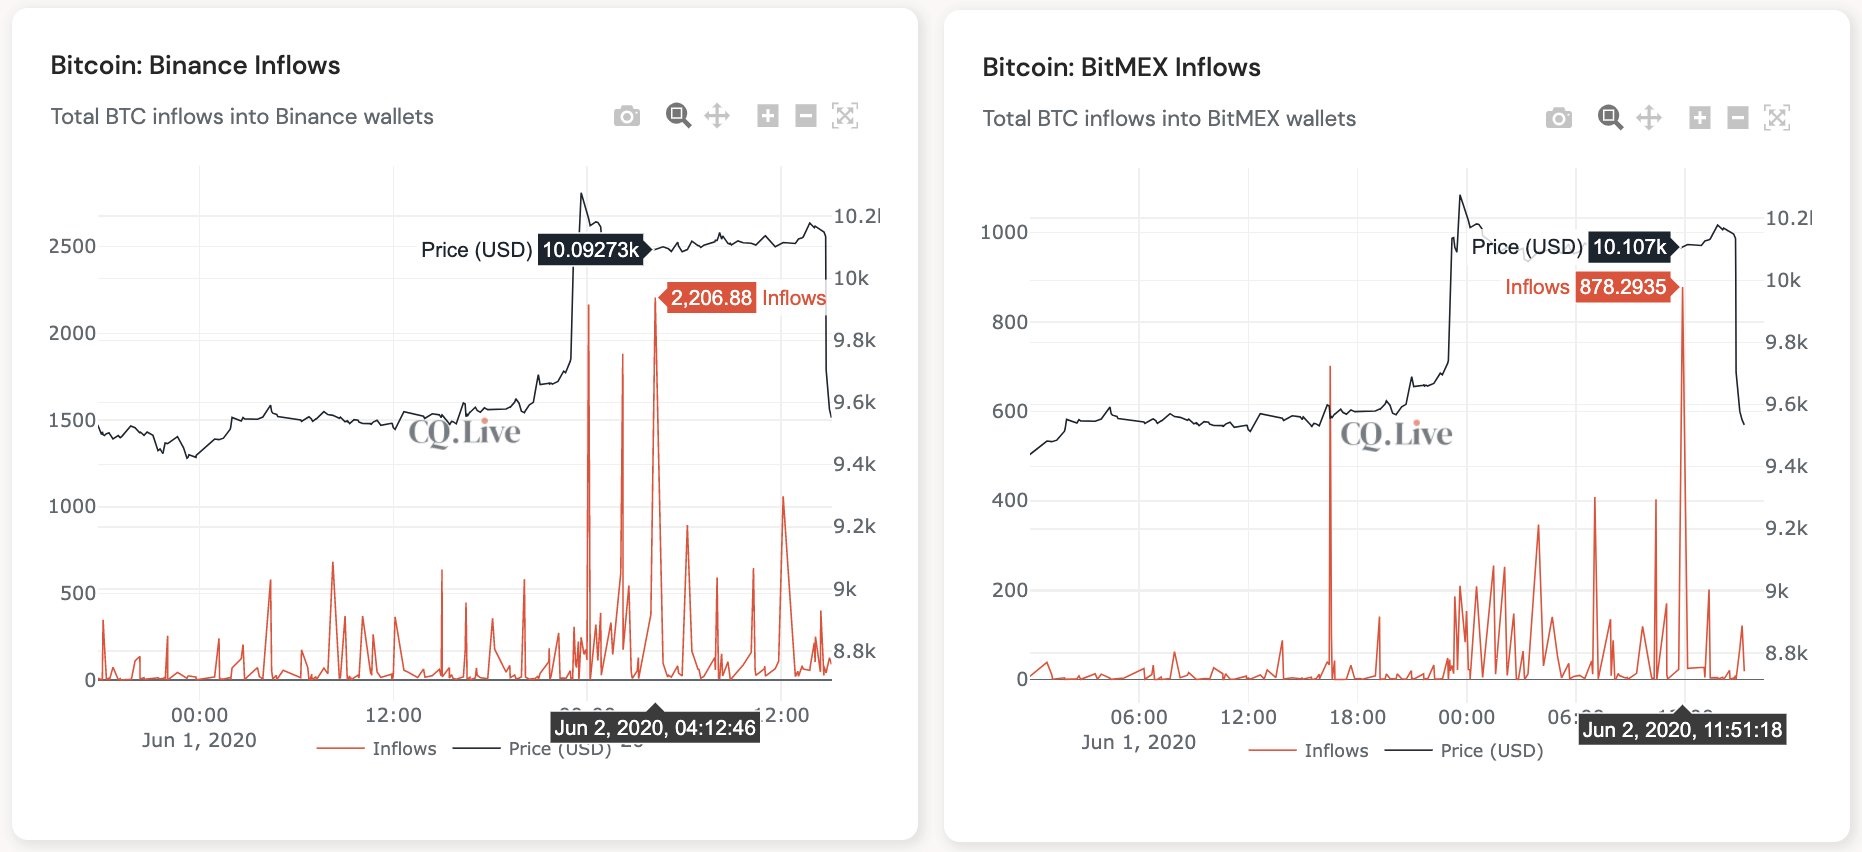The height and width of the screenshot is (852, 1862).
Task: Activate pan tool on BitMEX Inflows chart
Action: click(1649, 118)
